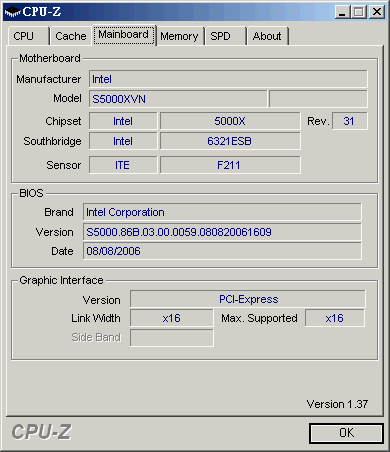This screenshot has height=452, width=390.
Task: Click the OK button
Action: point(346,433)
